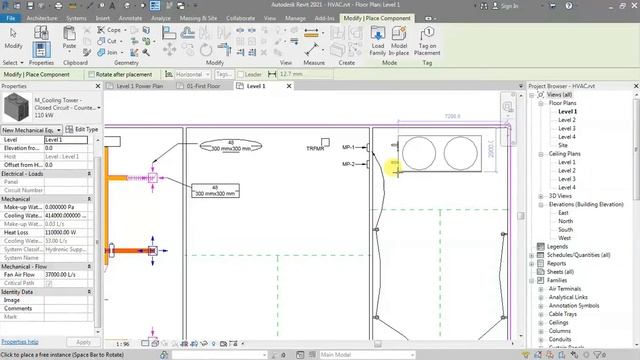
Task: Click the Thin Lines quick access icon
Action: click(x=155, y=6)
